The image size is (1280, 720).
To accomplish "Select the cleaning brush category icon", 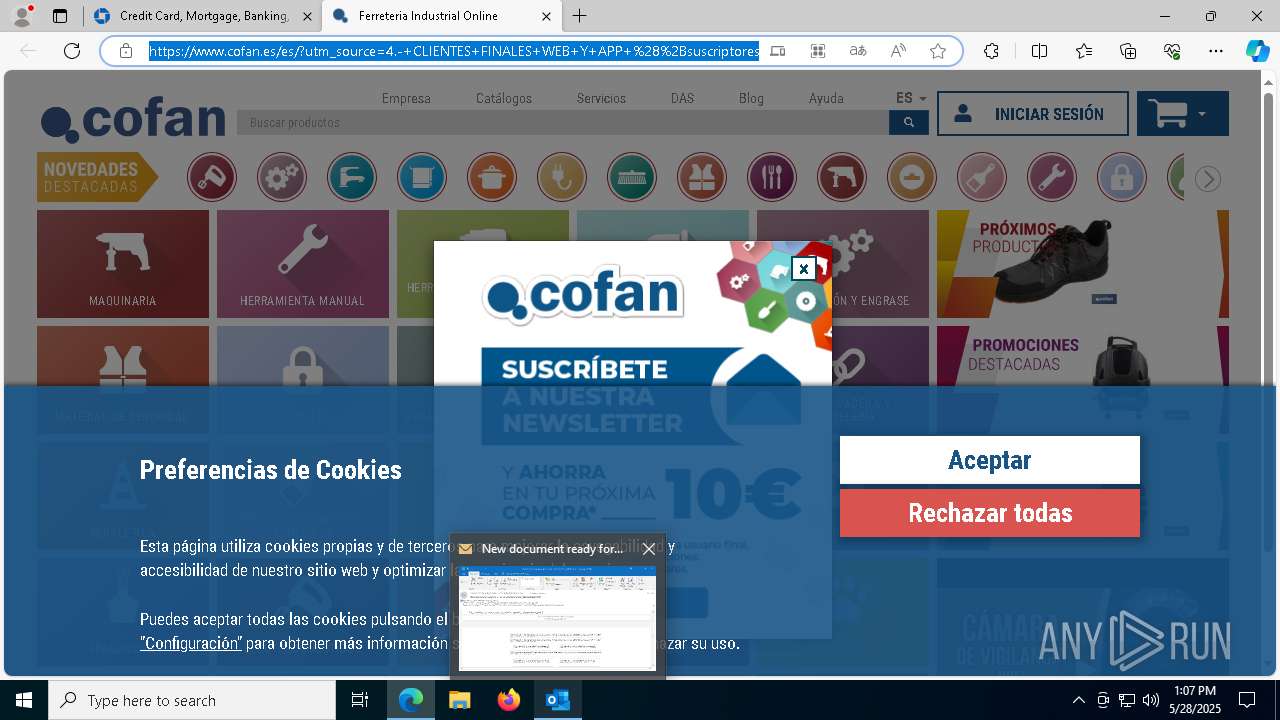I will (x=632, y=178).
